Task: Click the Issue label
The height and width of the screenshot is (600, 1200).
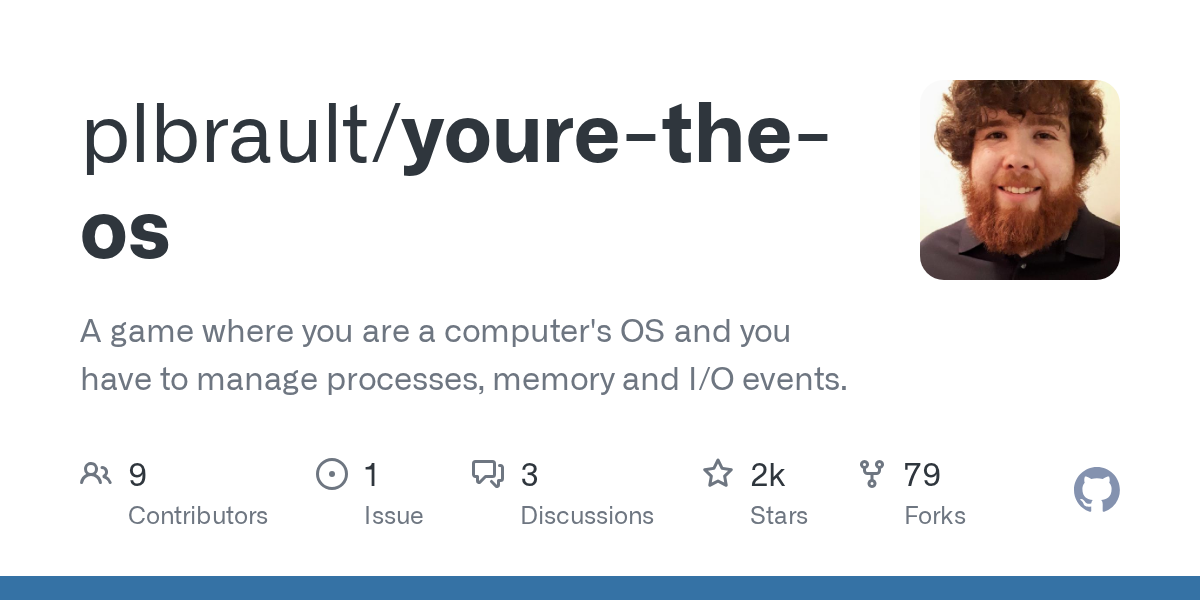Action: point(394,516)
